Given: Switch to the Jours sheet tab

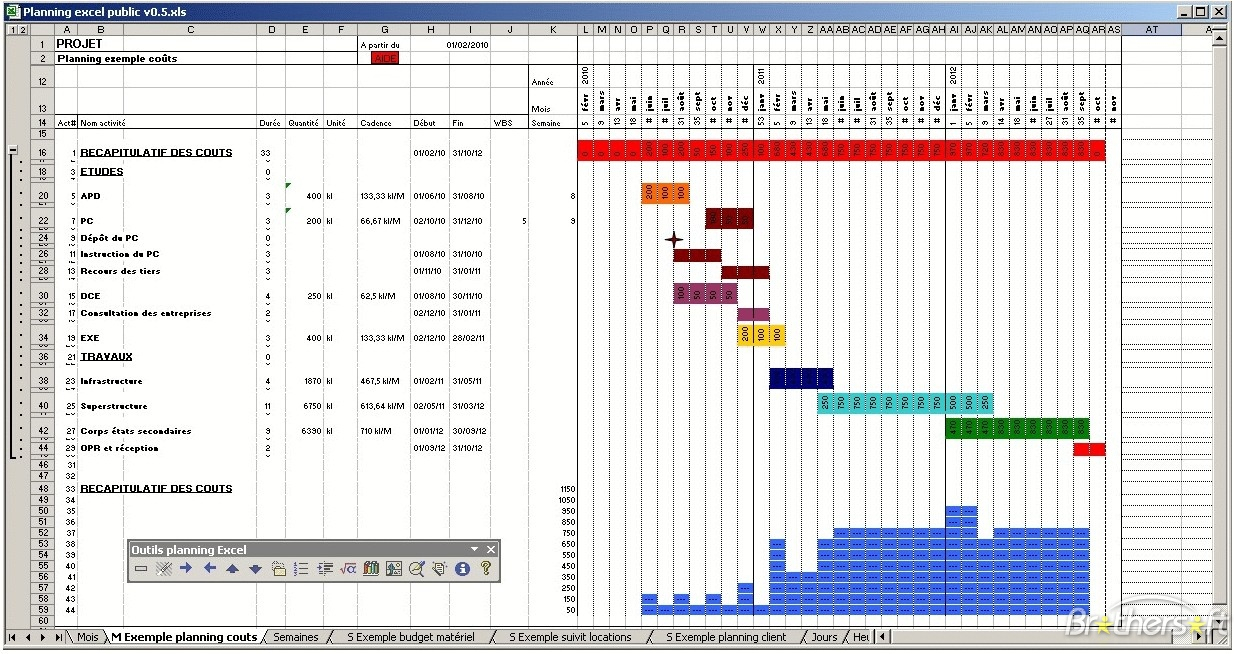Looking at the screenshot, I should 825,637.
